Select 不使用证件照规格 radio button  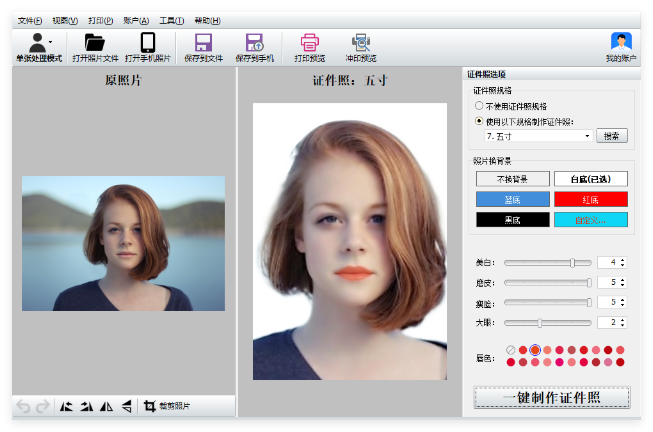click(x=479, y=106)
